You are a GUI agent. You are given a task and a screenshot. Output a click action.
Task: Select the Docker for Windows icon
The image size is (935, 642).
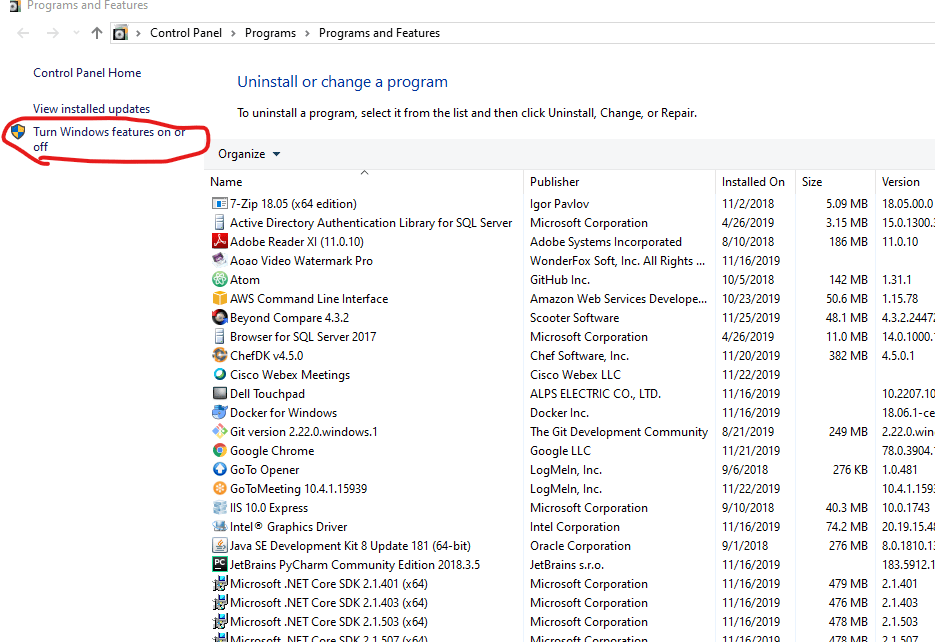tap(219, 413)
